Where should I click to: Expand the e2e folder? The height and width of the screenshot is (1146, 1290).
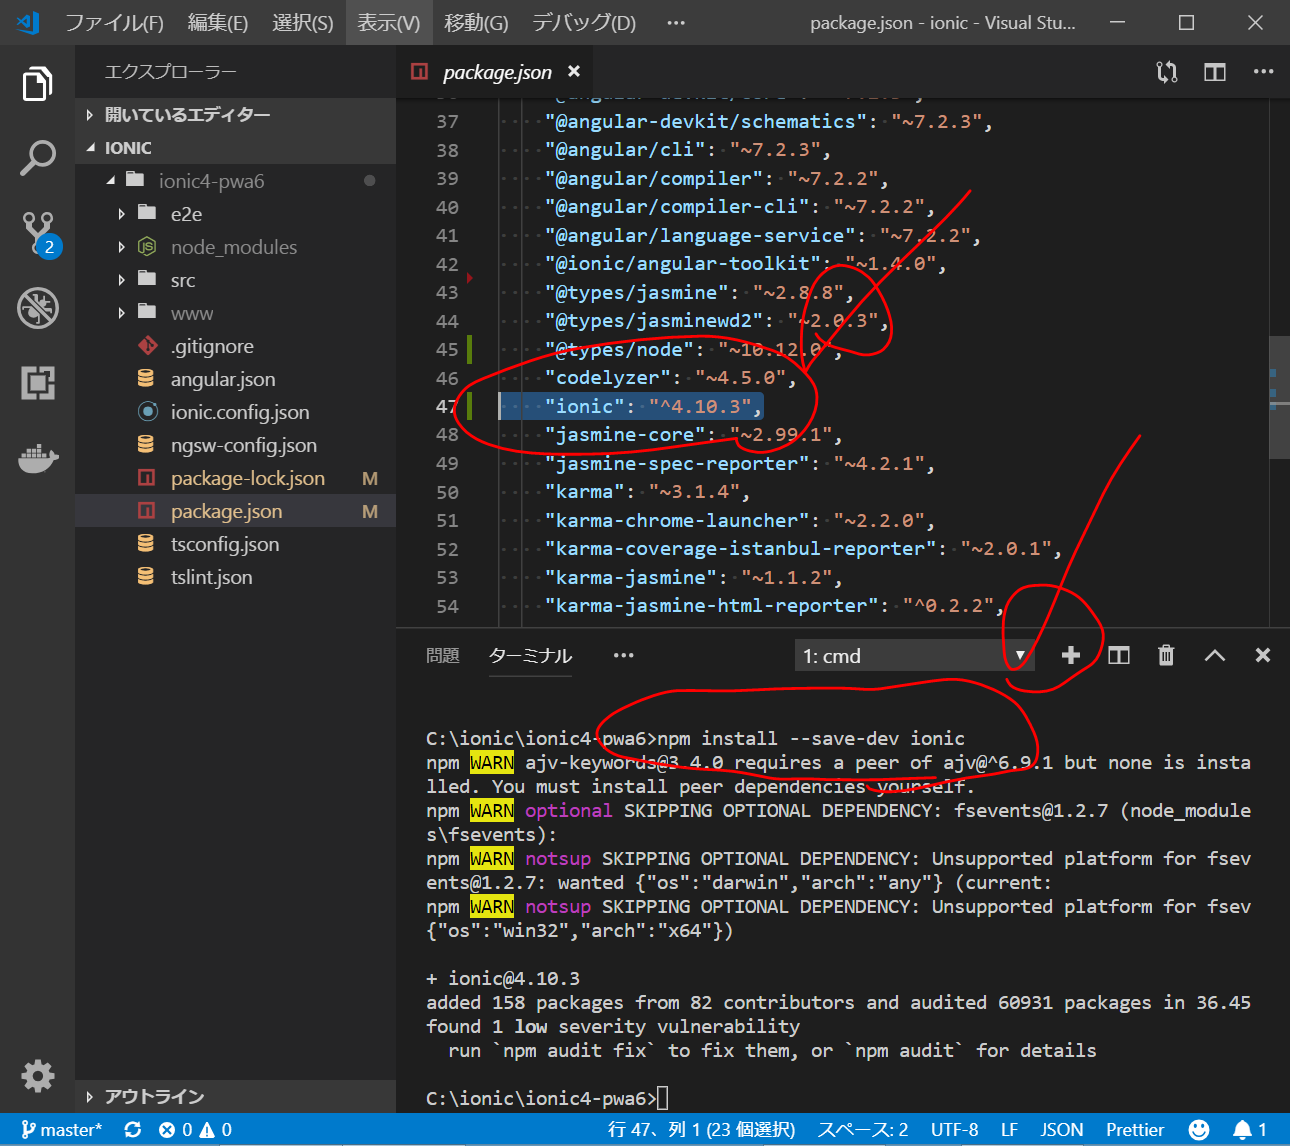236,214
